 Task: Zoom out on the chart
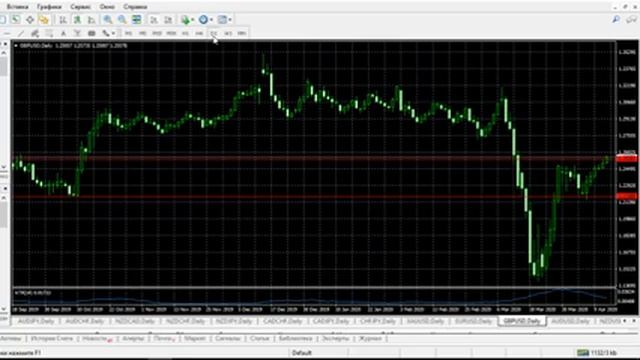tap(122, 20)
